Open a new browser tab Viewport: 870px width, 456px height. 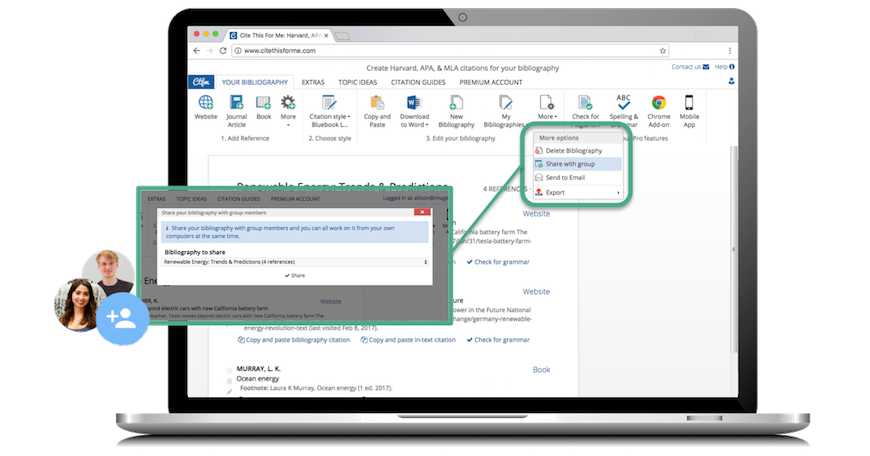[x=342, y=36]
